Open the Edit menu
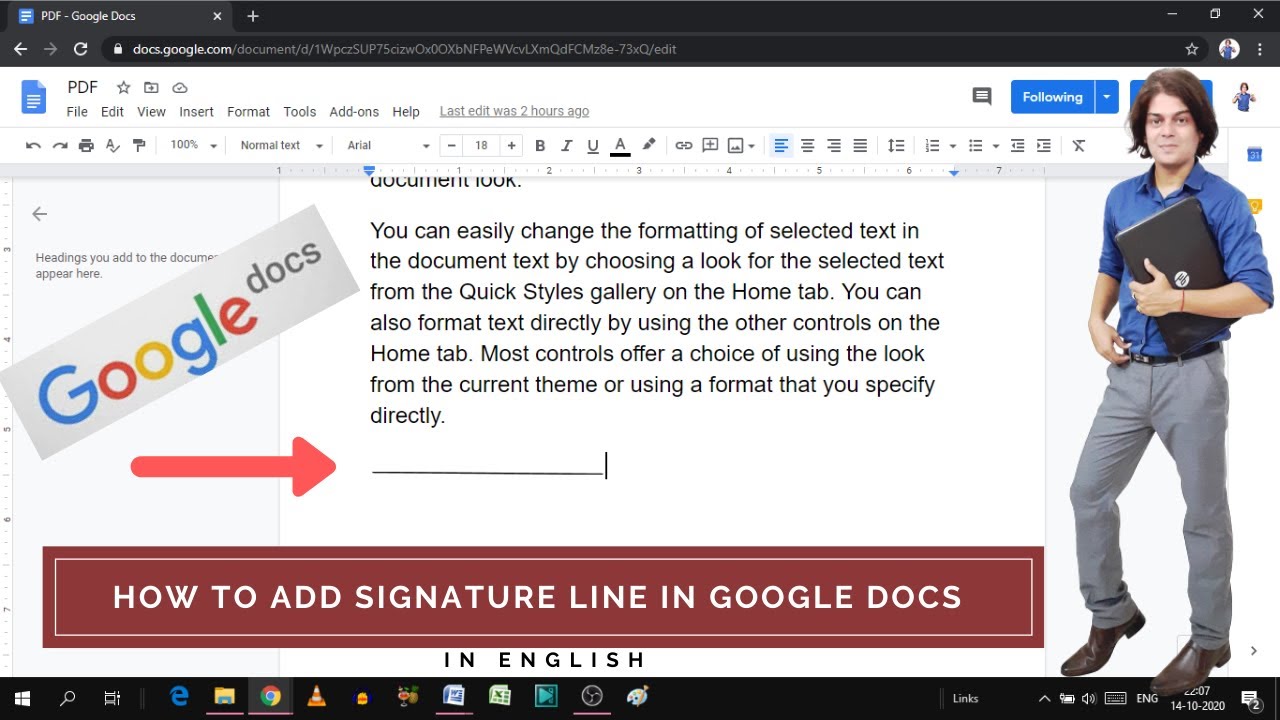The width and height of the screenshot is (1280, 720). [112, 112]
